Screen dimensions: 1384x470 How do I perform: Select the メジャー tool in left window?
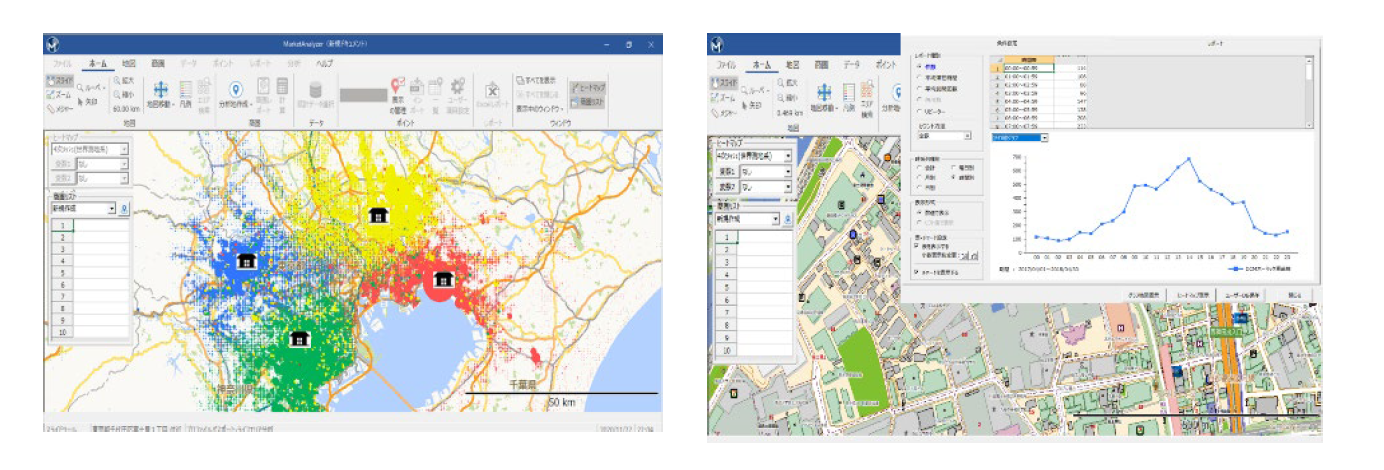[x=59, y=107]
